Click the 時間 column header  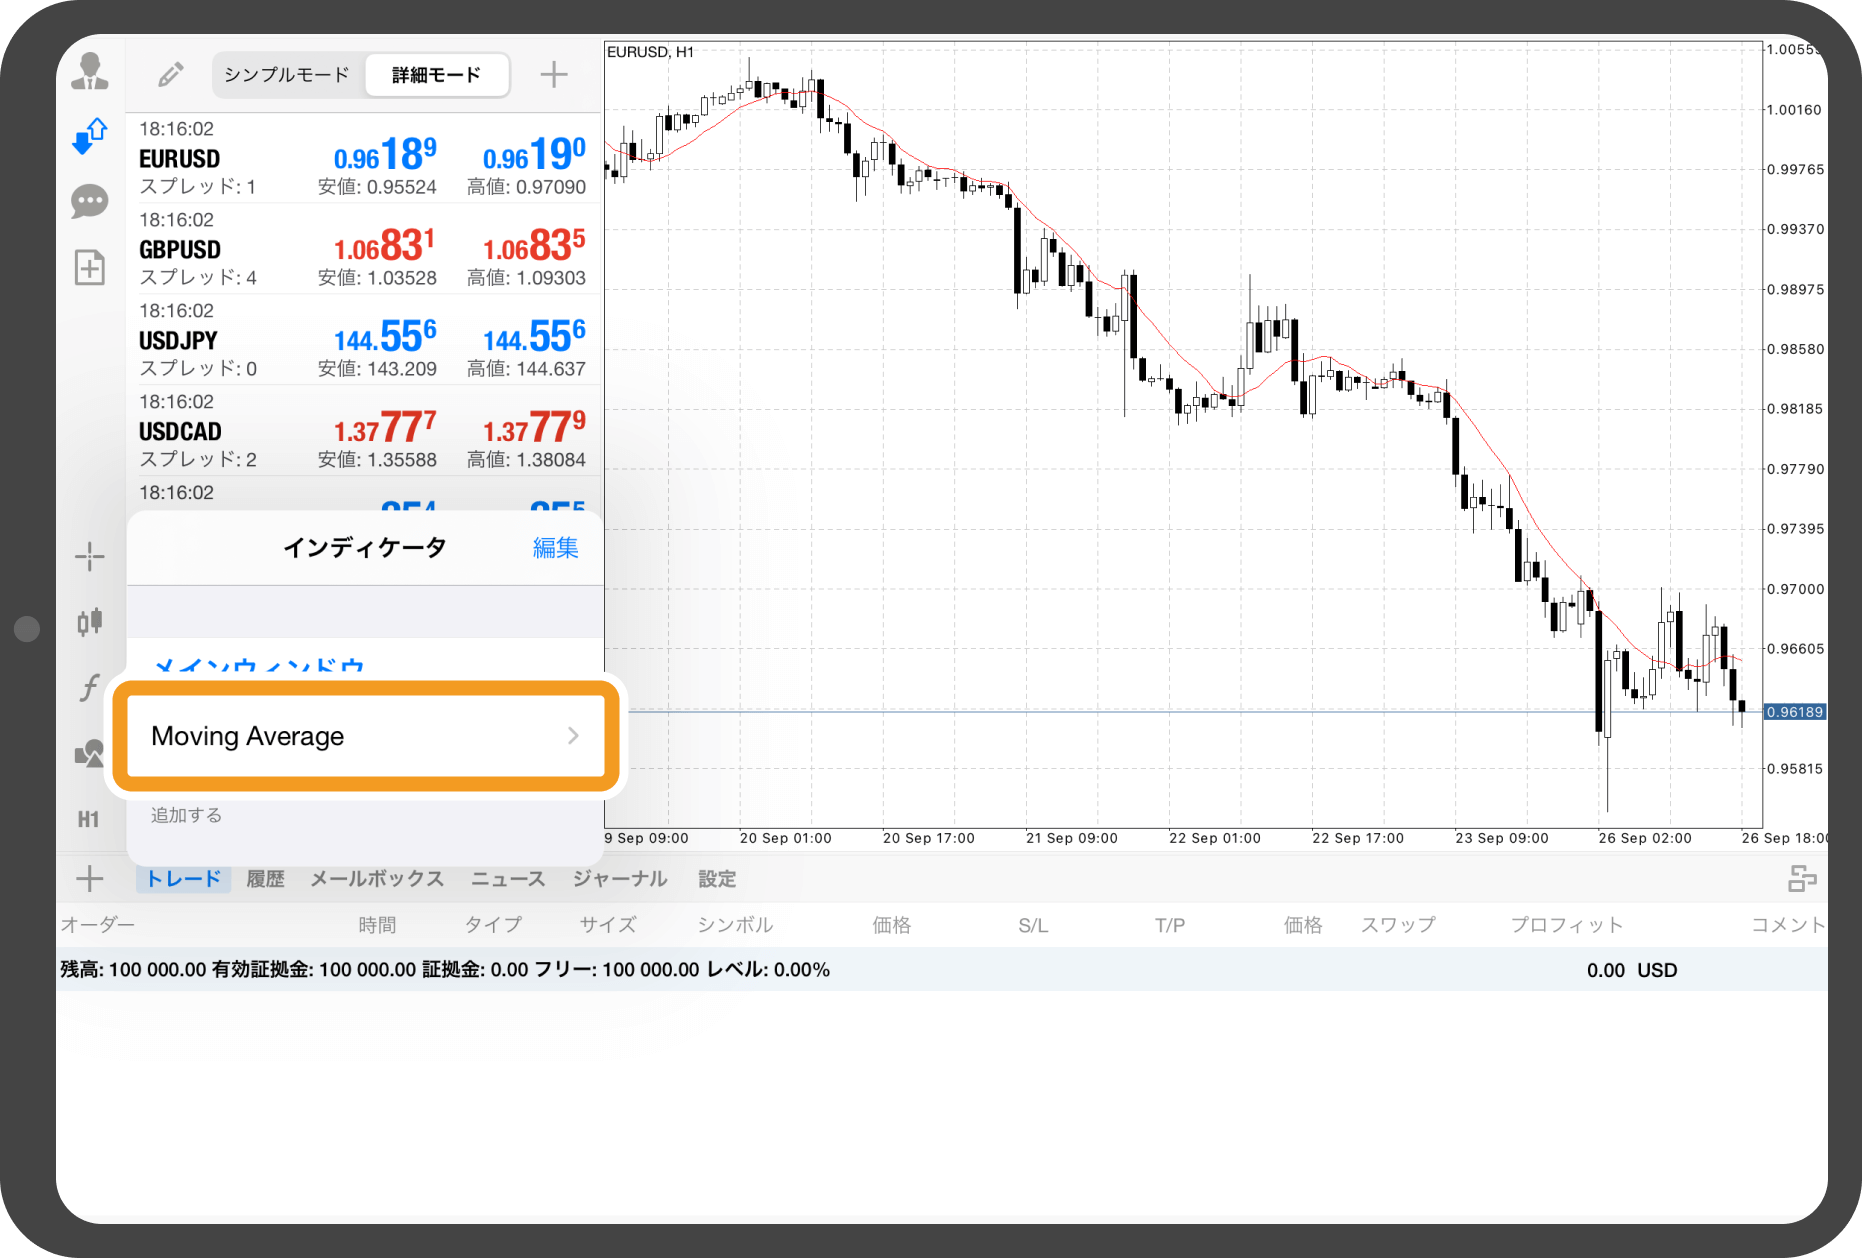[x=377, y=925]
